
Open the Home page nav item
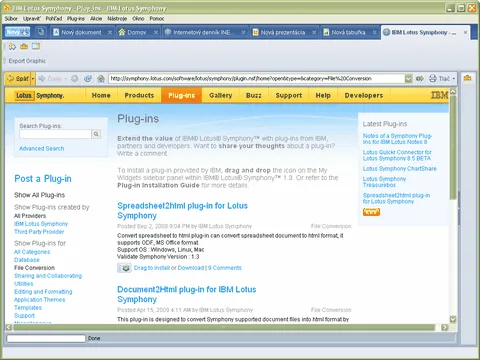pyautogui.click(x=101, y=95)
